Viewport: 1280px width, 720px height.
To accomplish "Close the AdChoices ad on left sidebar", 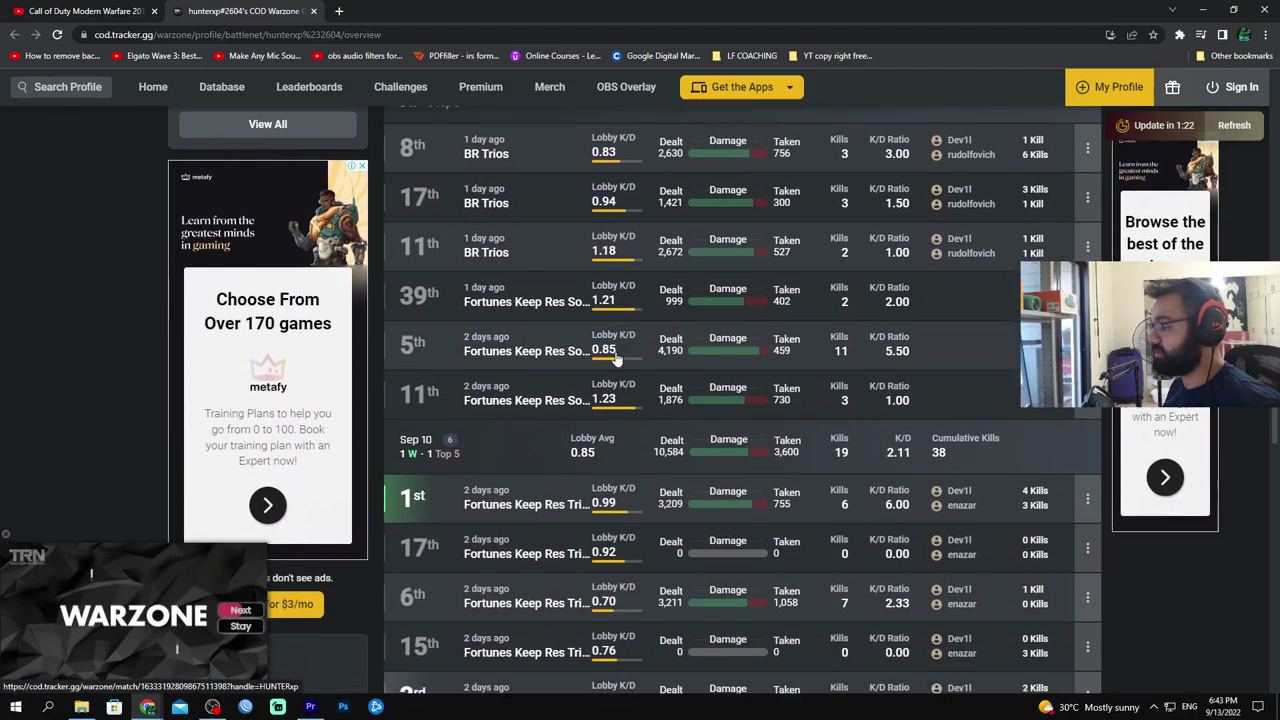I will (x=360, y=166).
